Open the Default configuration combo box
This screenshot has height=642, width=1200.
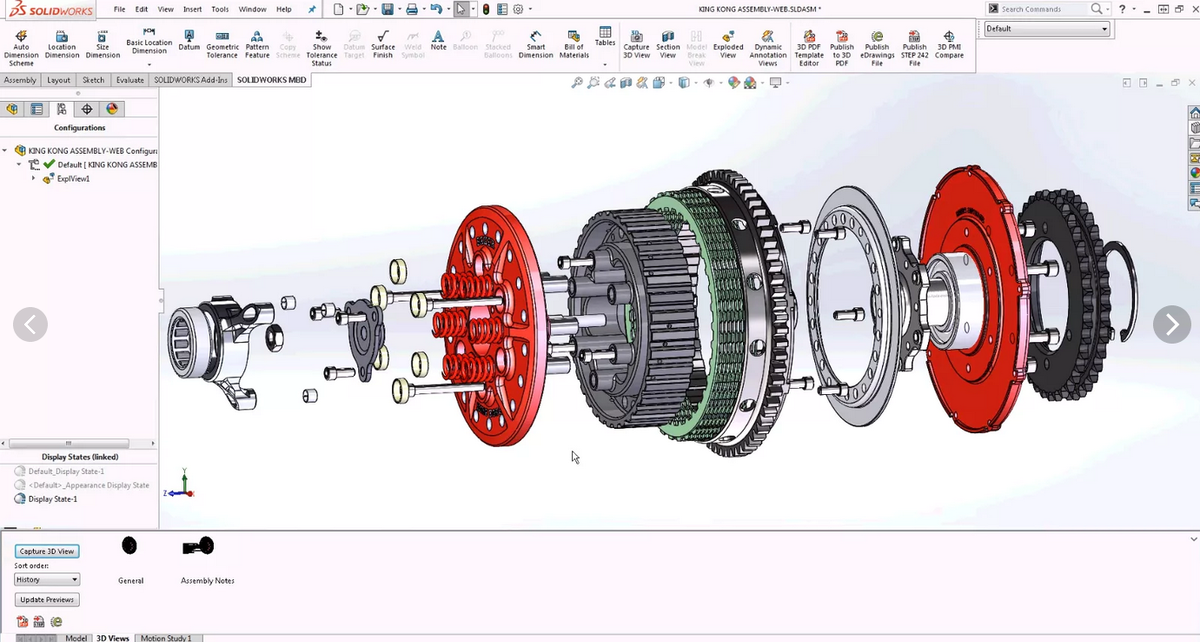click(x=1047, y=29)
